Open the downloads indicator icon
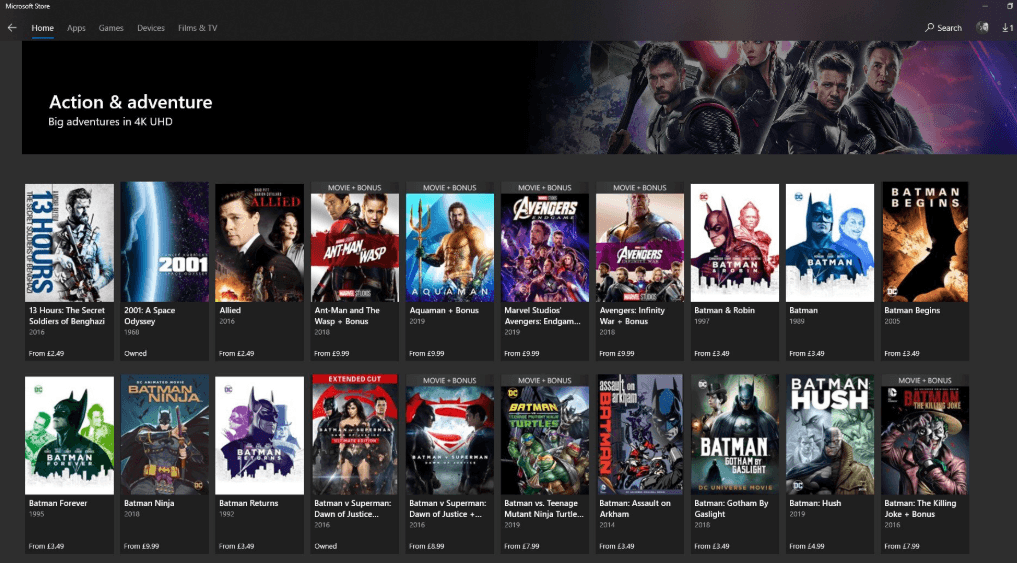Viewport: 1017px width, 563px height. pyautogui.click(x=1007, y=28)
